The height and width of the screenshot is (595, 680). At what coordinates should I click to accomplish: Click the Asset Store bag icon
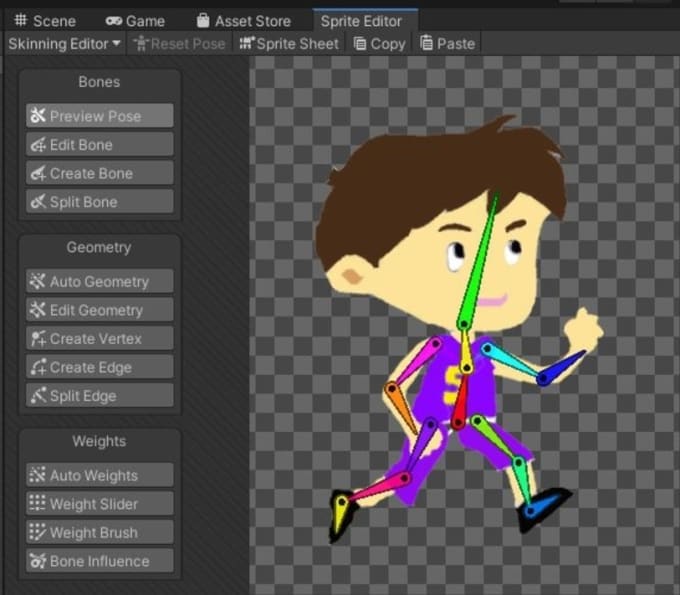coord(203,20)
